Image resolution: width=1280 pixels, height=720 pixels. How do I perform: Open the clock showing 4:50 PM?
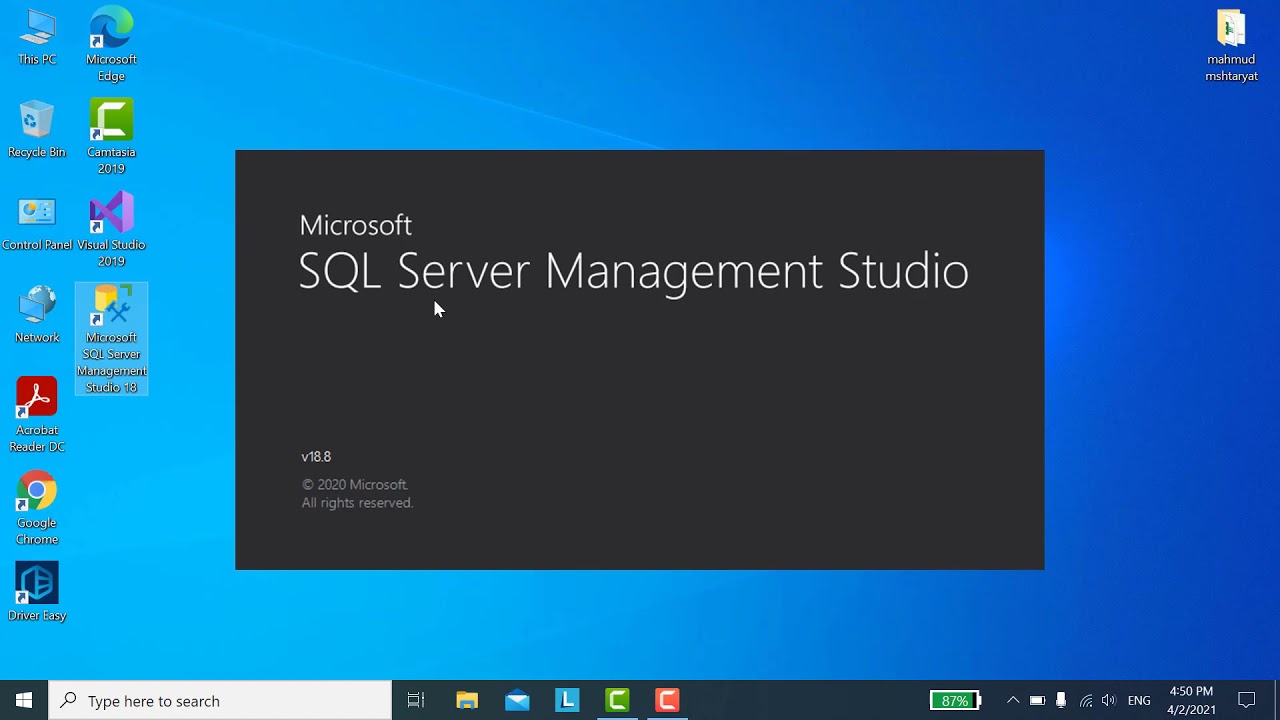click(x=1191, y=700)
